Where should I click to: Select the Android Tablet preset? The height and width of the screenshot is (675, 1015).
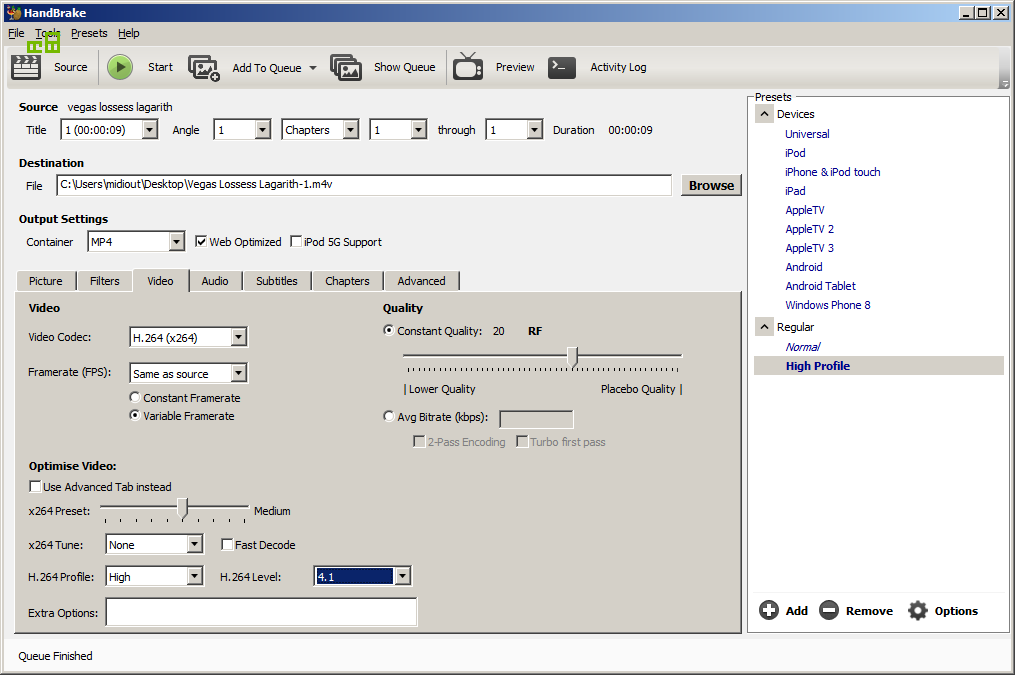point(820,286)
